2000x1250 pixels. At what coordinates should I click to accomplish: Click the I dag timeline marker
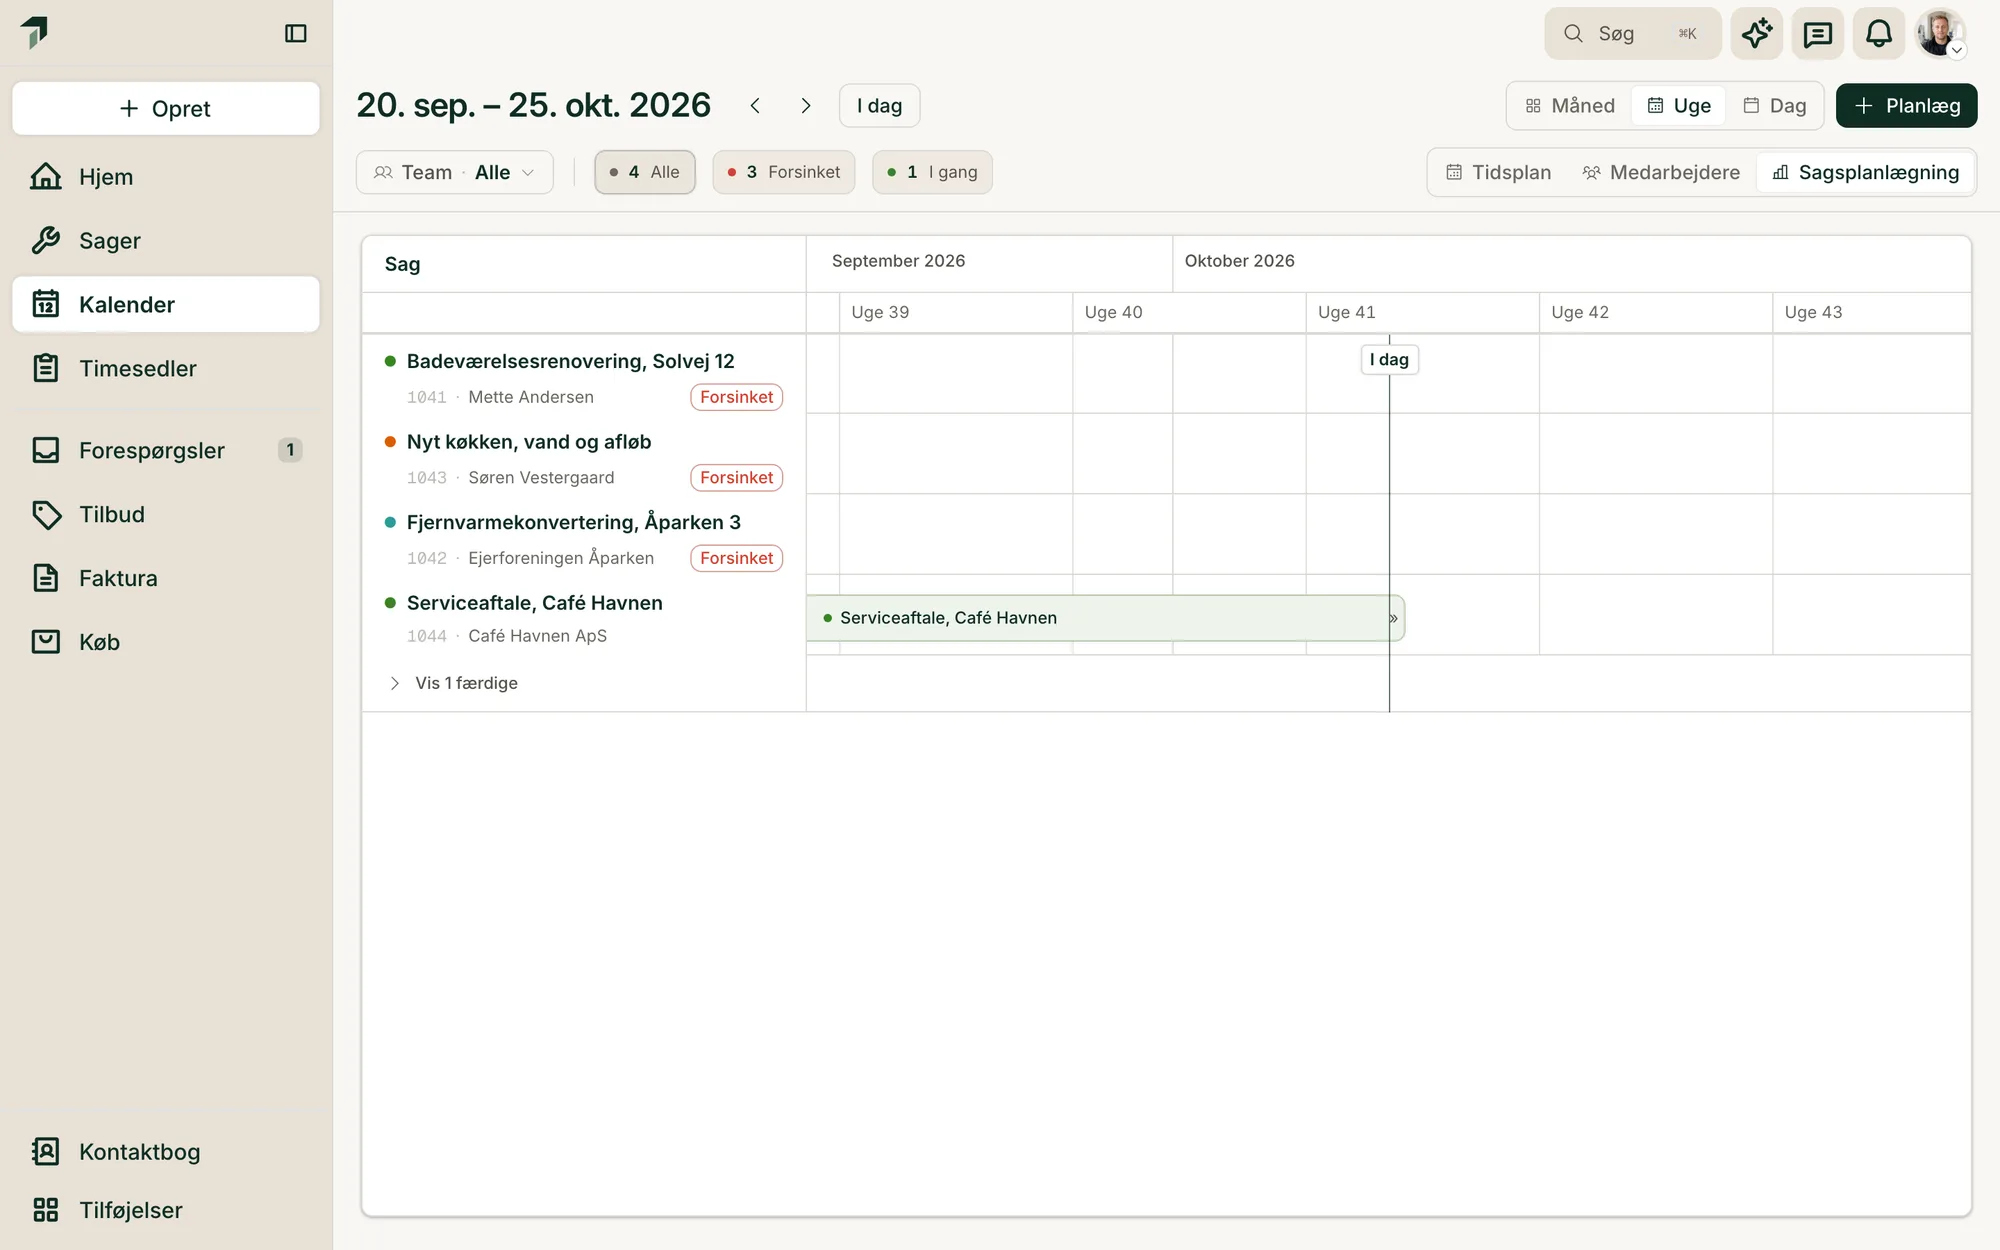pyautogui.click(x=1389, y=360)
